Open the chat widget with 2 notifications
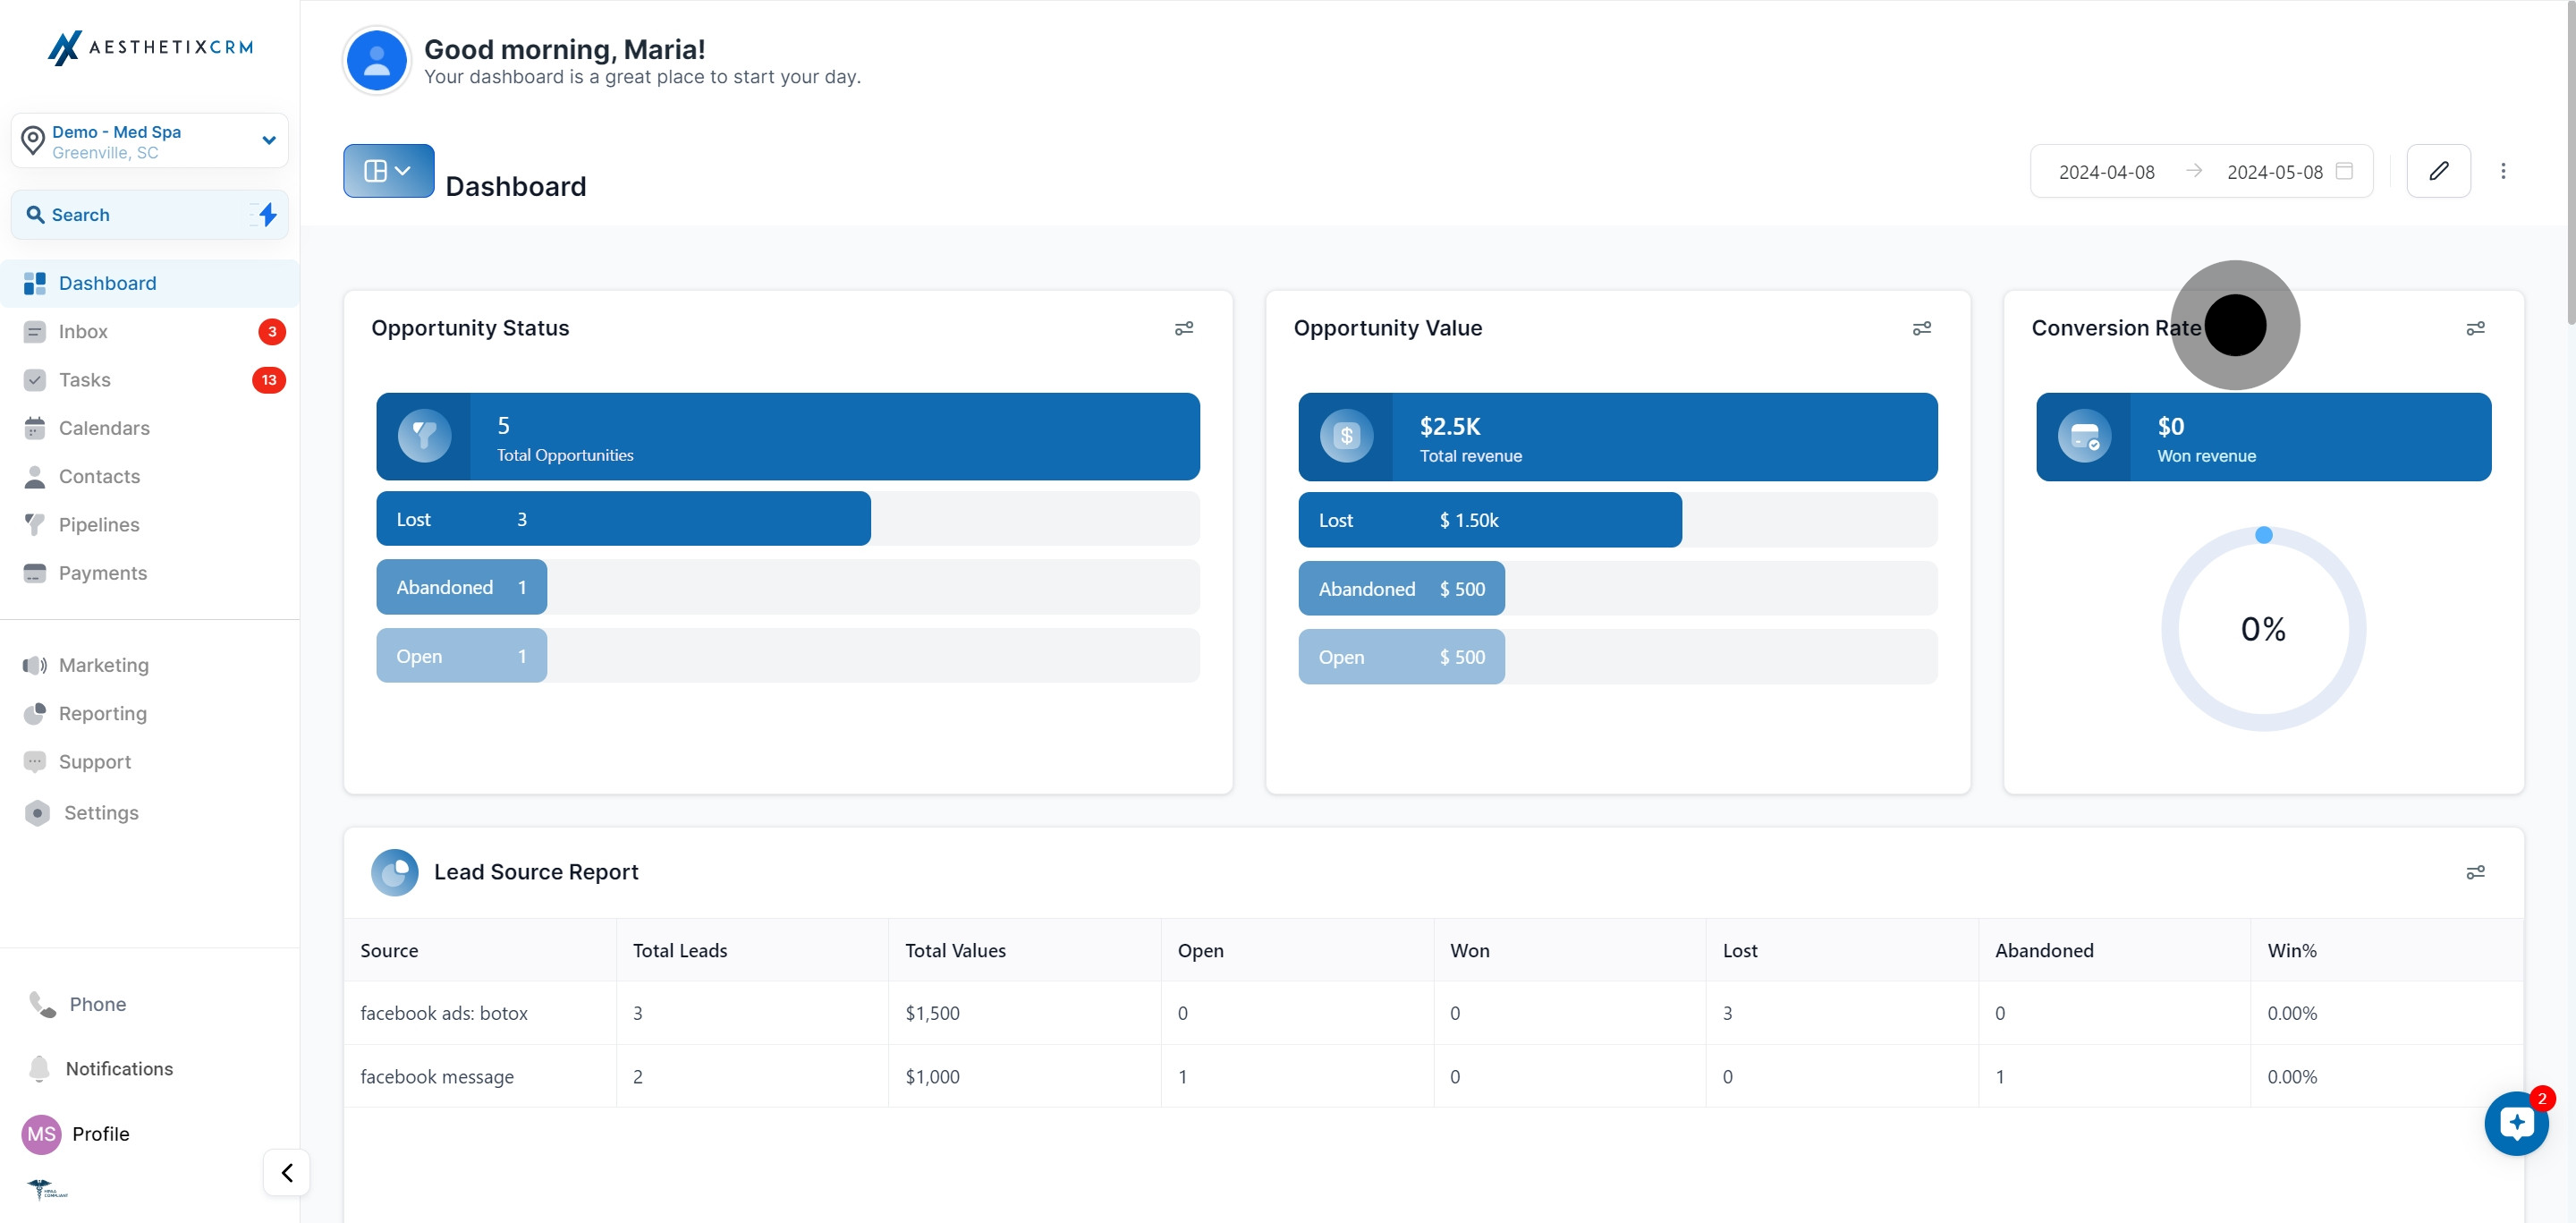The image size is (2576, 1223). tap(2516, 1123)
